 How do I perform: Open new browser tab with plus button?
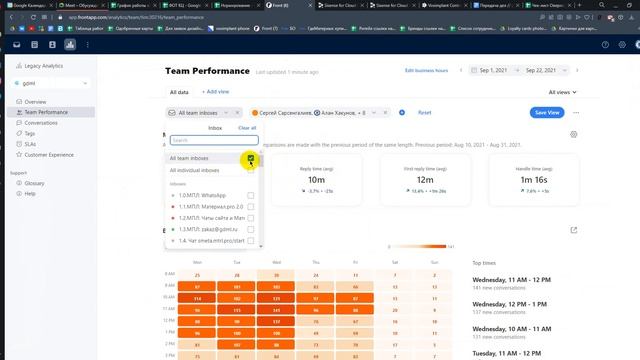[579, 5]
